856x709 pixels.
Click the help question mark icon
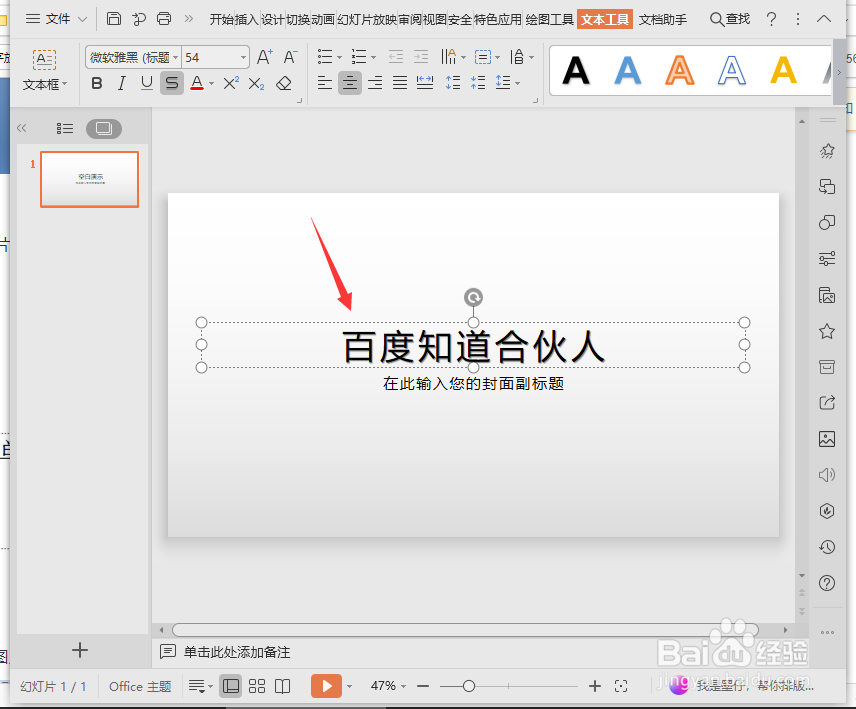(771, 20)
